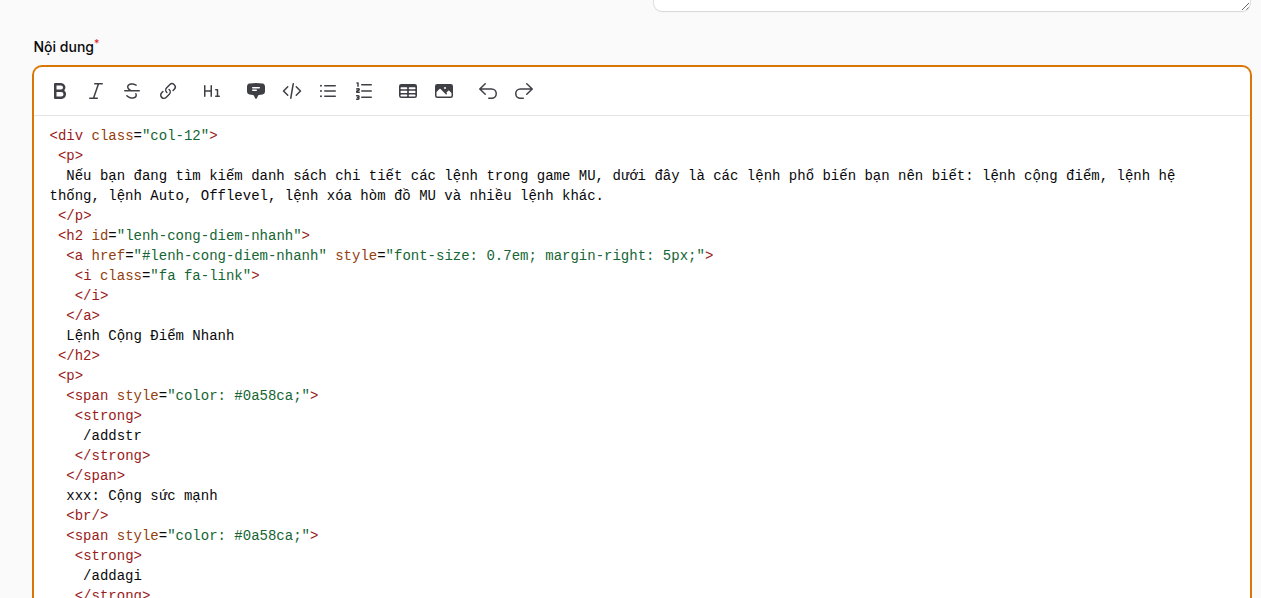Apply strikethrough formatting
The image size is (1261, 598).
[132, 91]
